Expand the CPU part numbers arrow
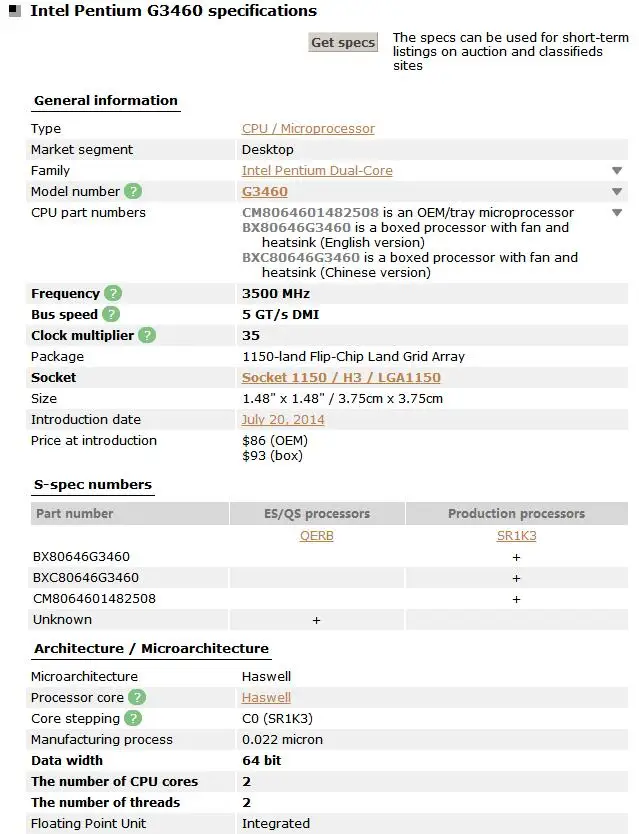The image size is (639, 834). tap(617, 213)
